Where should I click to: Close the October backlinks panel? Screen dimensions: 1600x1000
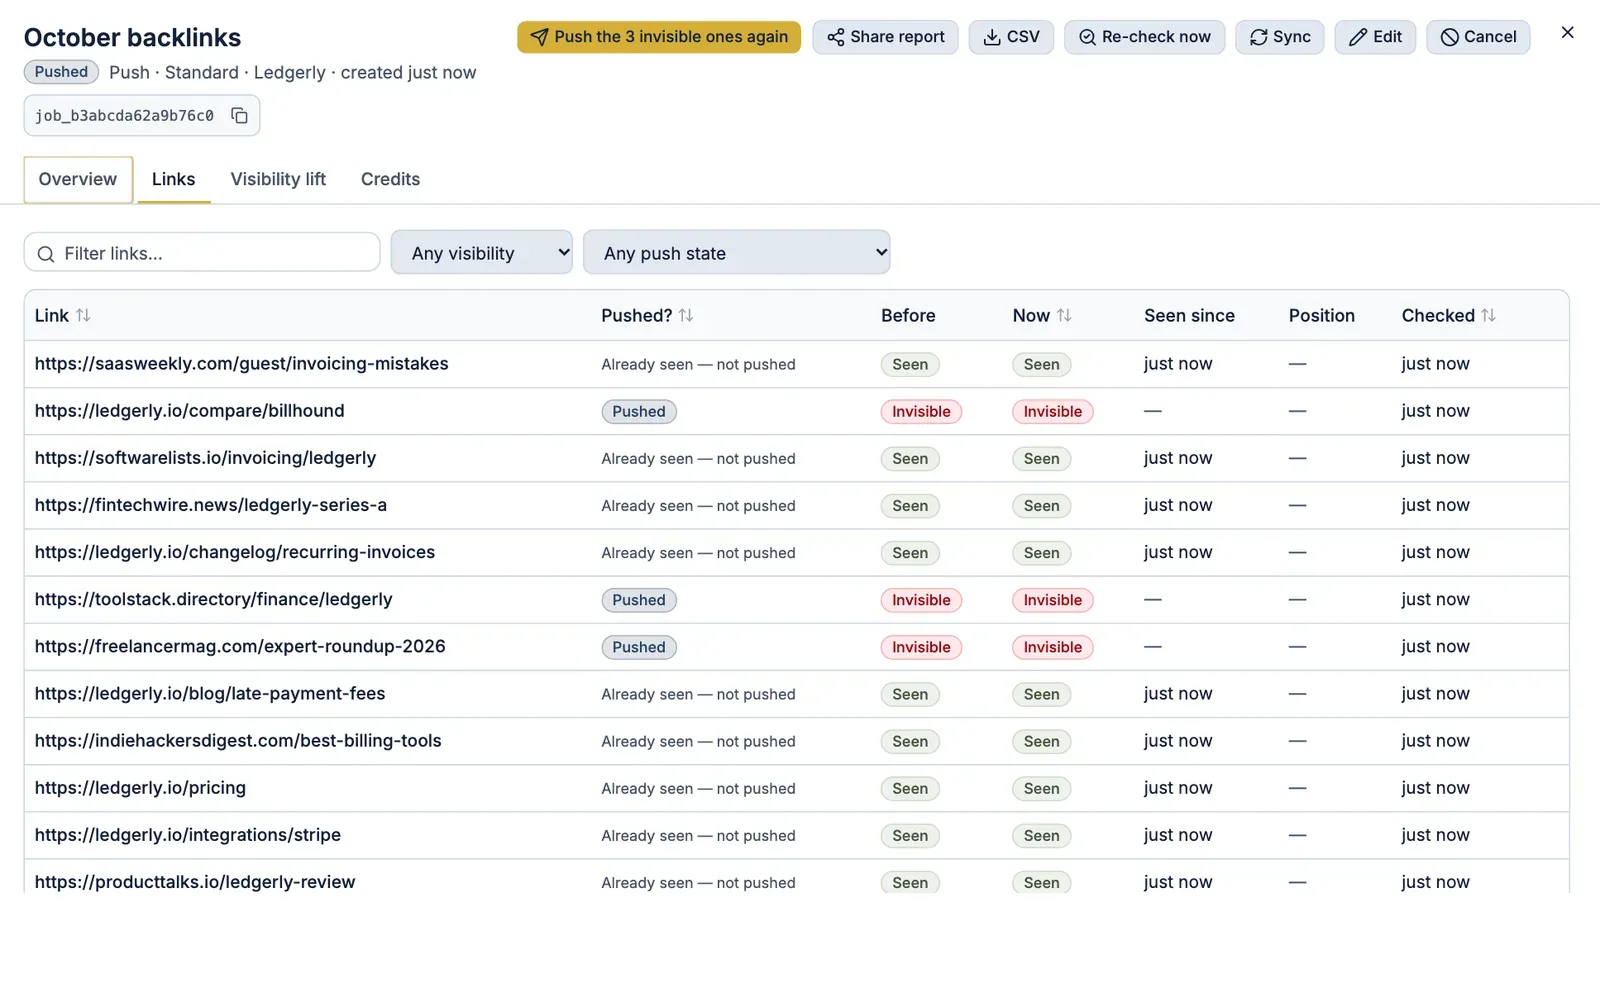pyautogui.click(x=1567, y=33)
